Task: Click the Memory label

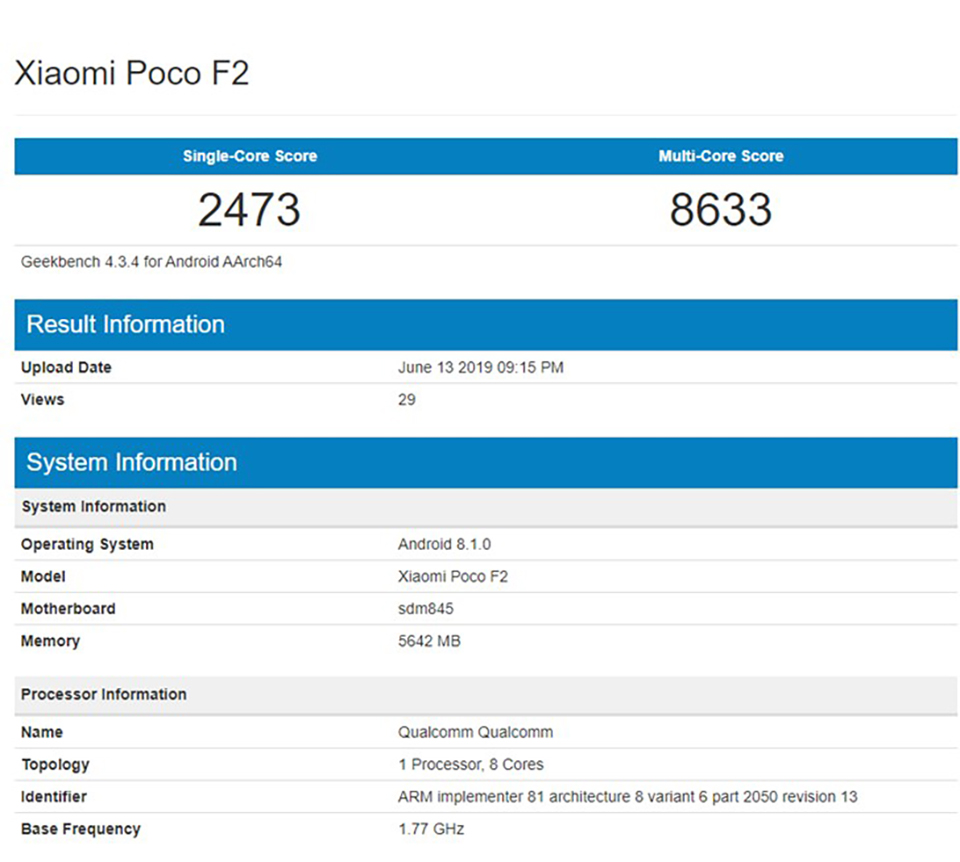Action: click(50, 641)
